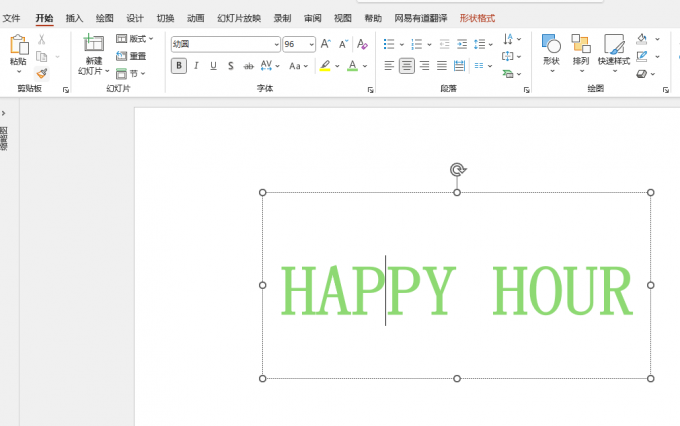680x426 pixels.
Task: Expand the Layout (版式) dropdown
Action: (x=136, y=39)
